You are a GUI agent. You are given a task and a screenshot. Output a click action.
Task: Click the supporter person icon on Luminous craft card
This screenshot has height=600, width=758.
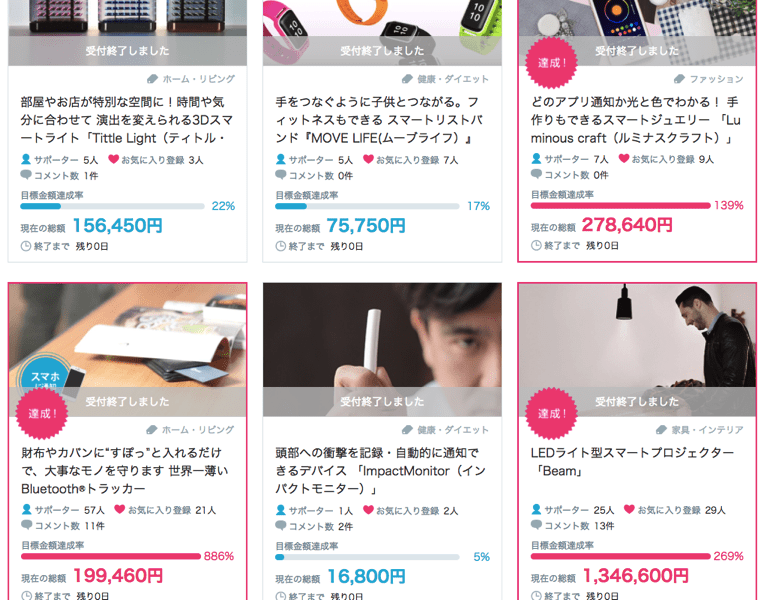pos(536,159)
